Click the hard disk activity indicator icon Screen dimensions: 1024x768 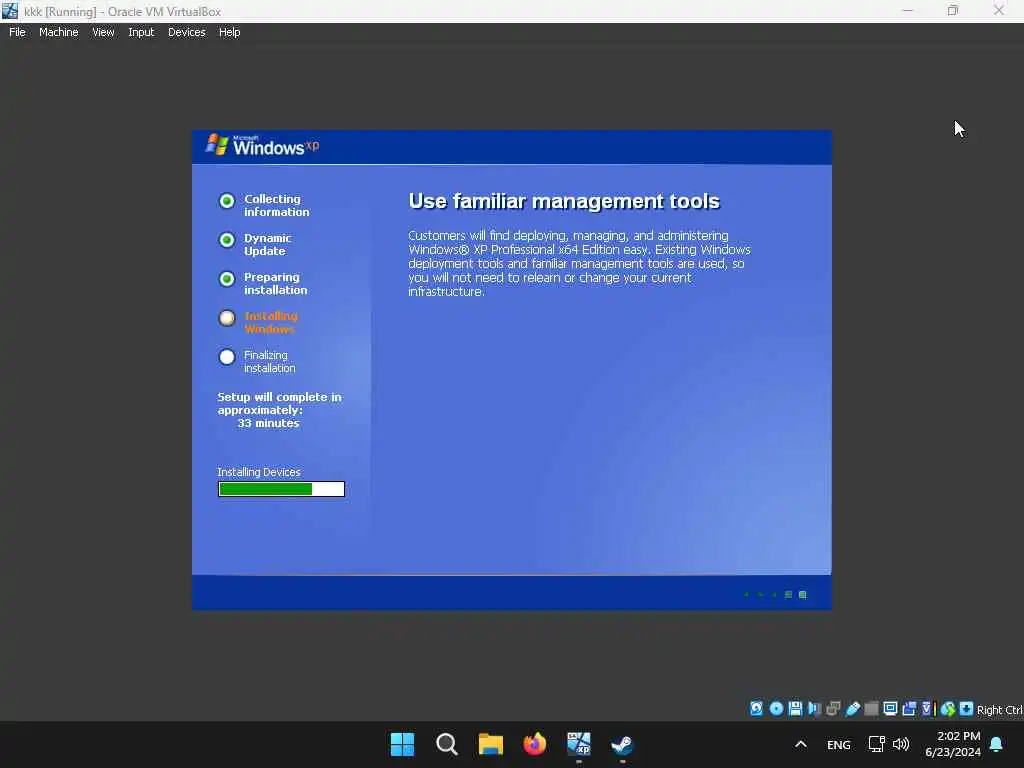pos(756,709)
